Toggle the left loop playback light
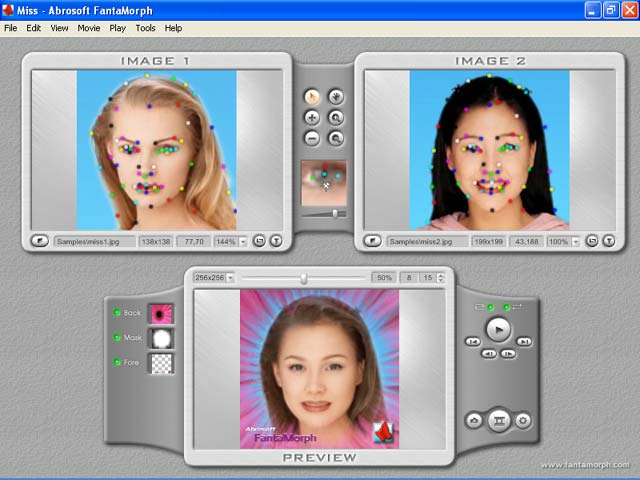 [491, 307]
